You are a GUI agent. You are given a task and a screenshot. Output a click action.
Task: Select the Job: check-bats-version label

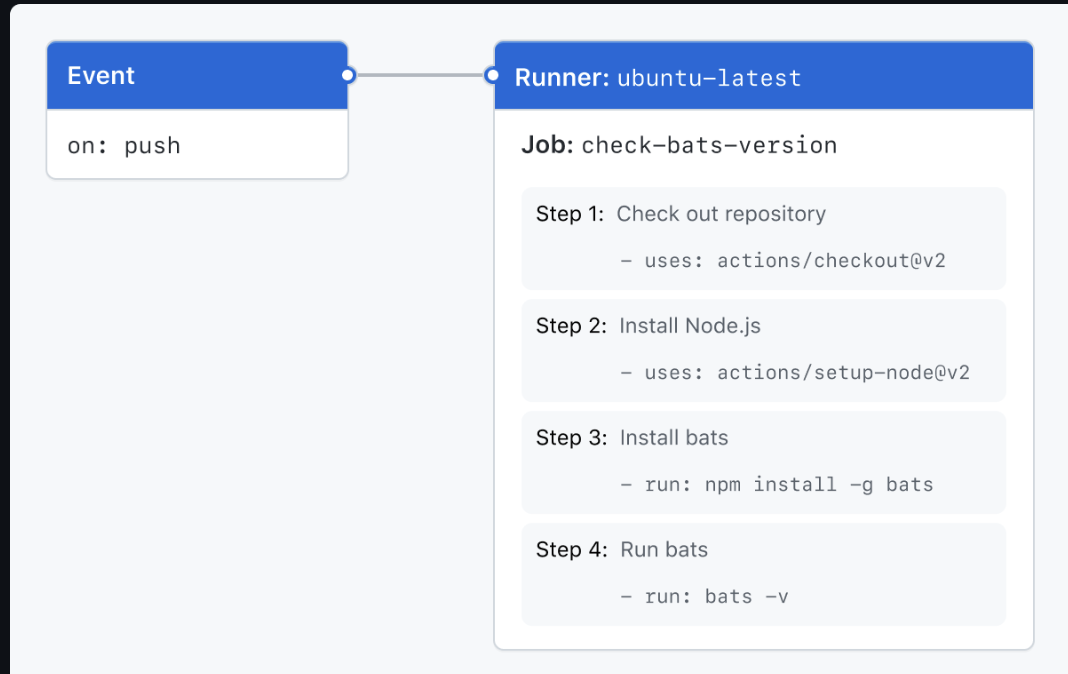678,145
